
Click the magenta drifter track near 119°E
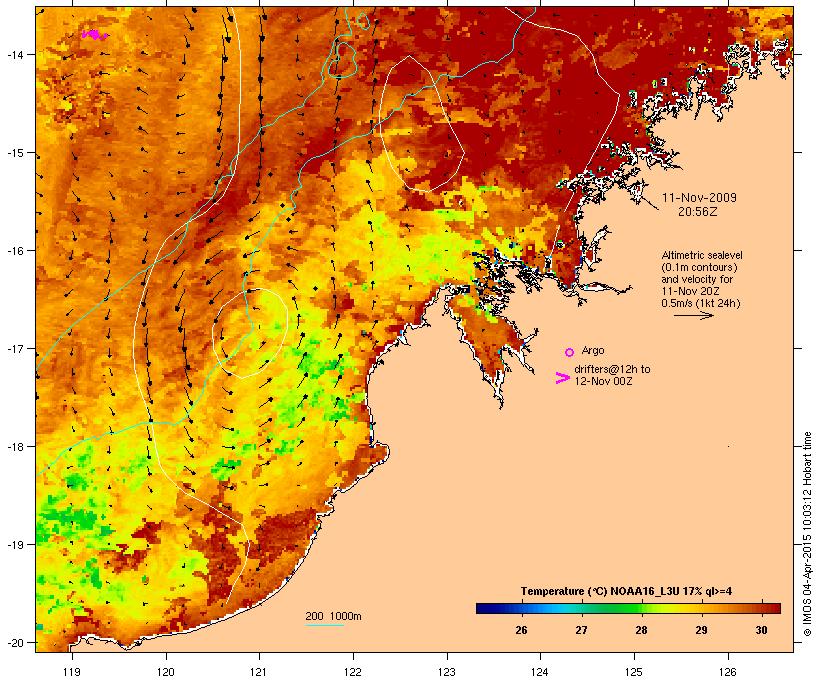tap(95, 35)
